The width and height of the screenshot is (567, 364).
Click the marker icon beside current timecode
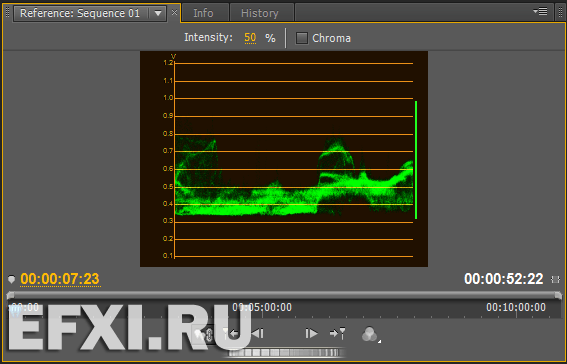click(12, 279)
